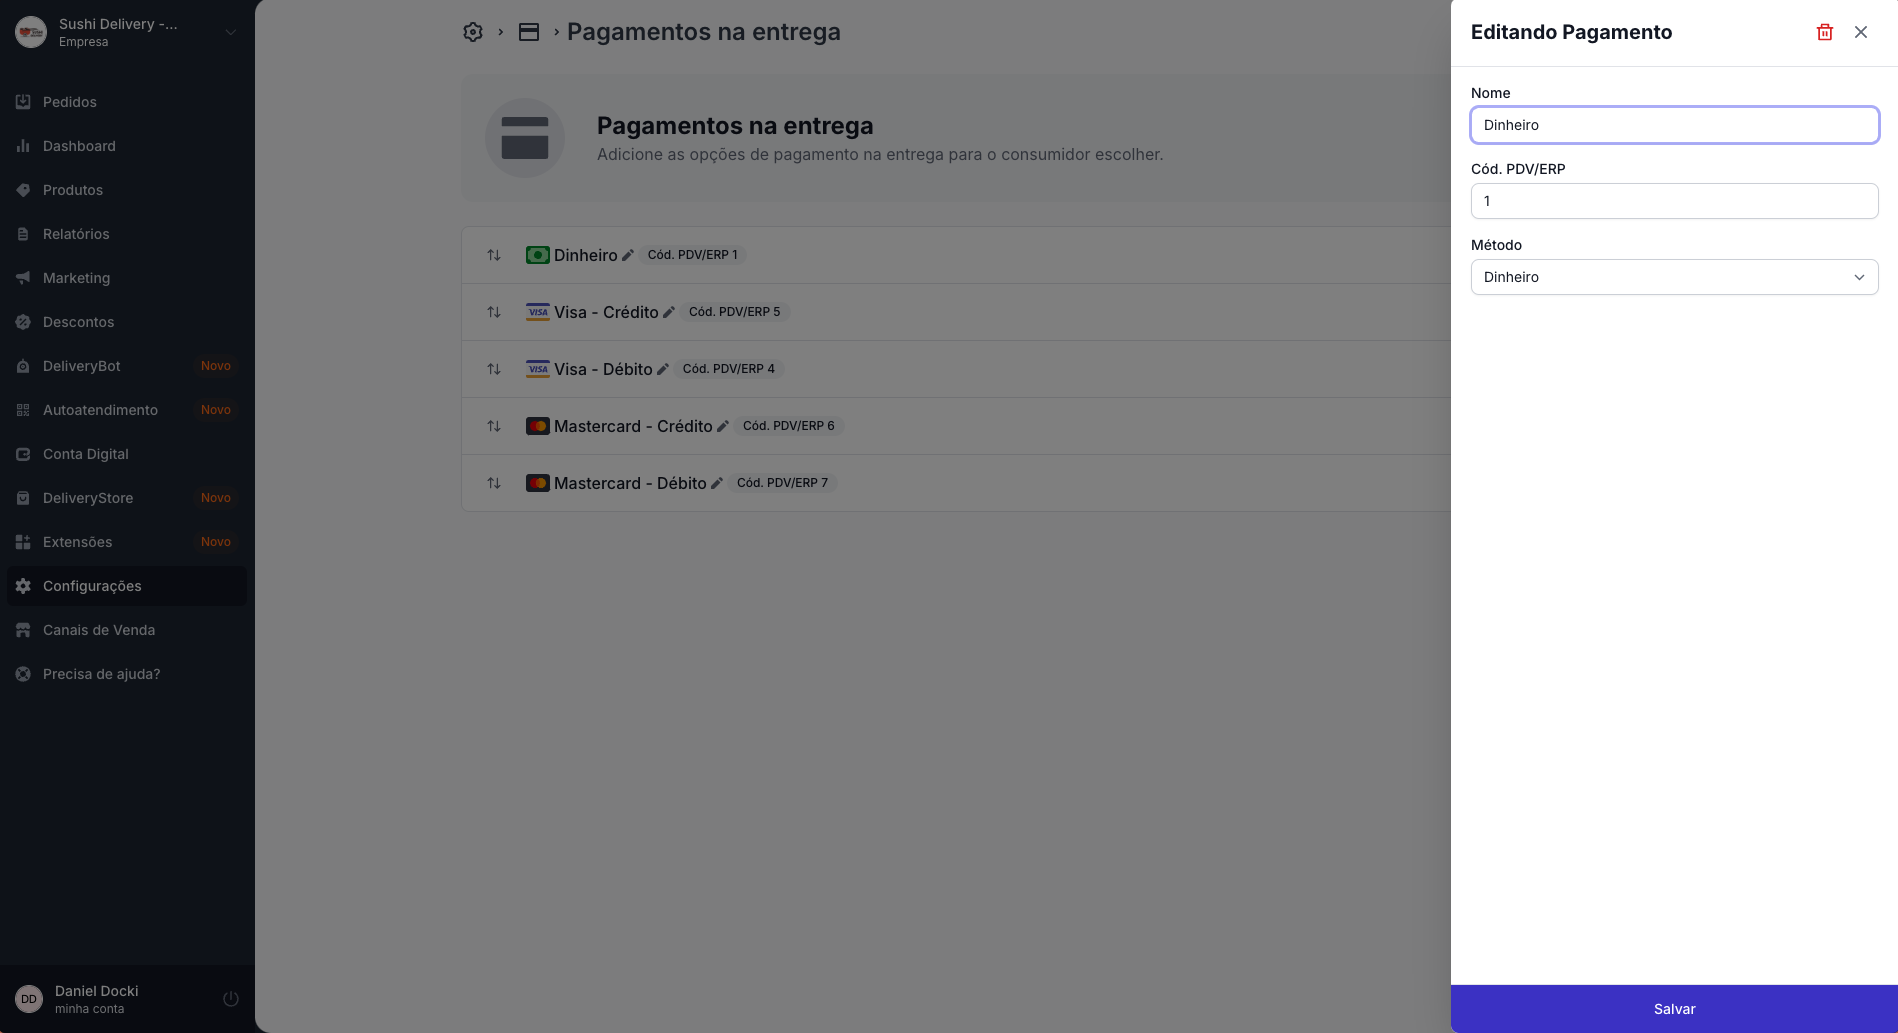Click Precisa de ajuda? link
Viewport: 1898px width, 1033px height.
tap(101, 674)
